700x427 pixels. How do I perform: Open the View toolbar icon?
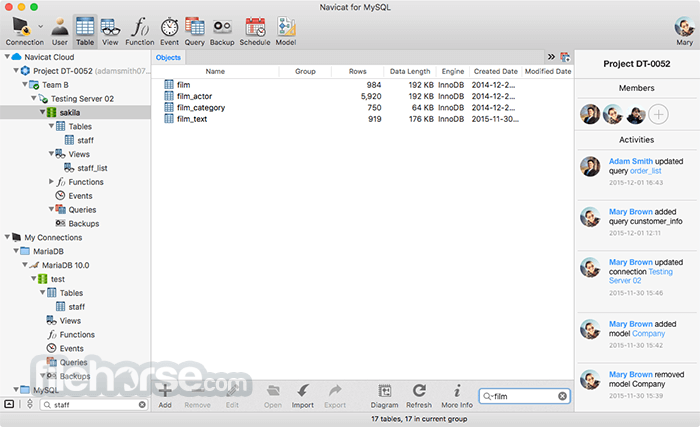point(110,30)
